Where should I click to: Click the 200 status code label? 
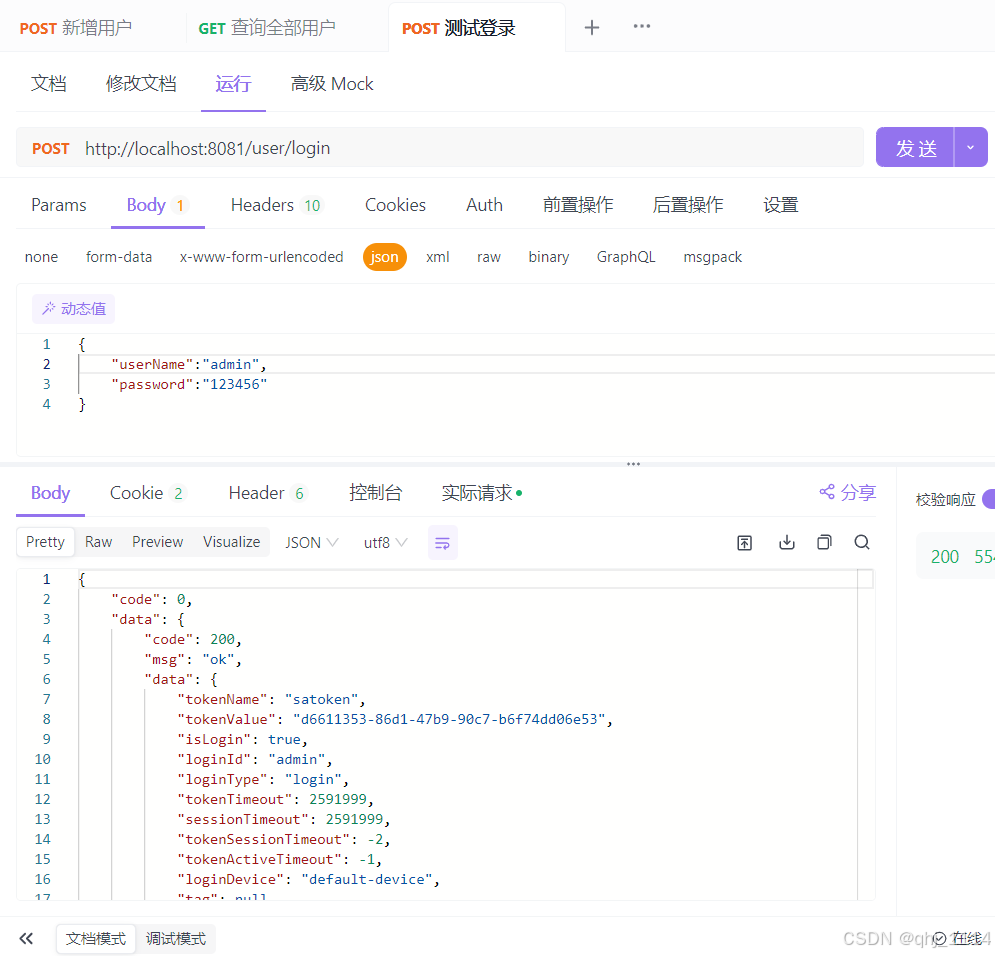pos(944,557)
